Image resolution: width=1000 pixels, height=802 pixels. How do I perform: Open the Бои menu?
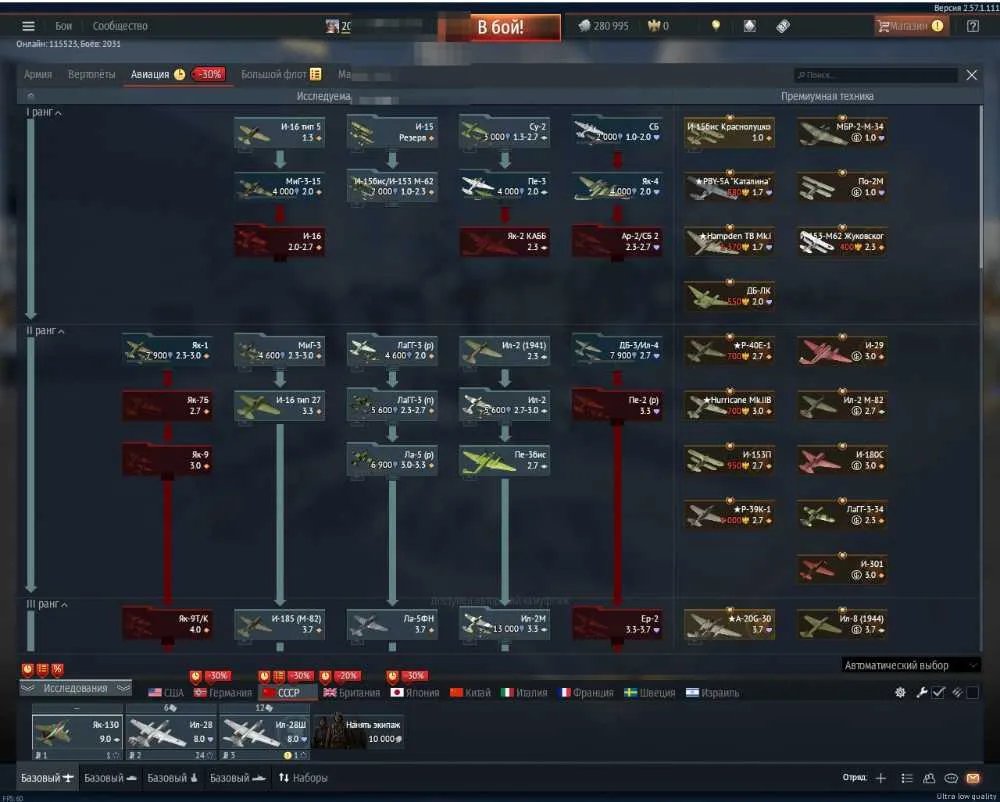click(63, 26)
